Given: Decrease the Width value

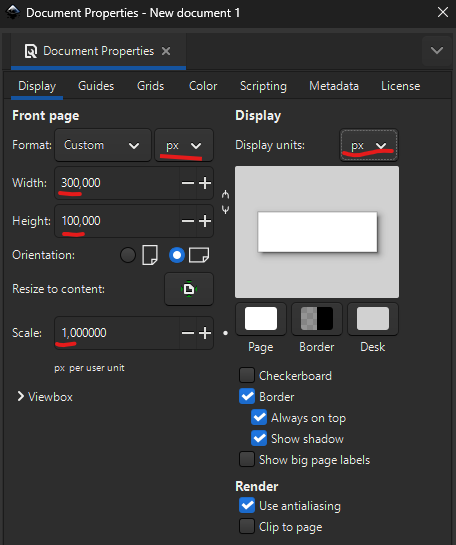Looking at the screenshot, I should [188, 183].
